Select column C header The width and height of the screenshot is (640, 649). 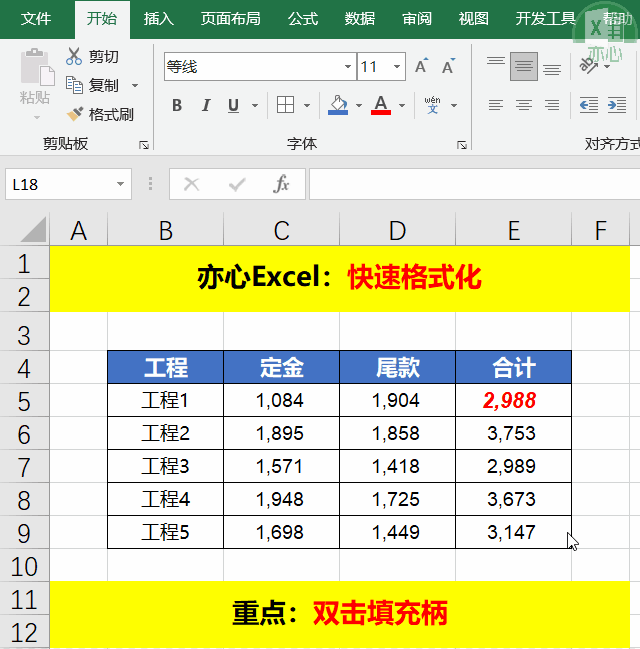click(x=282, y=230)
